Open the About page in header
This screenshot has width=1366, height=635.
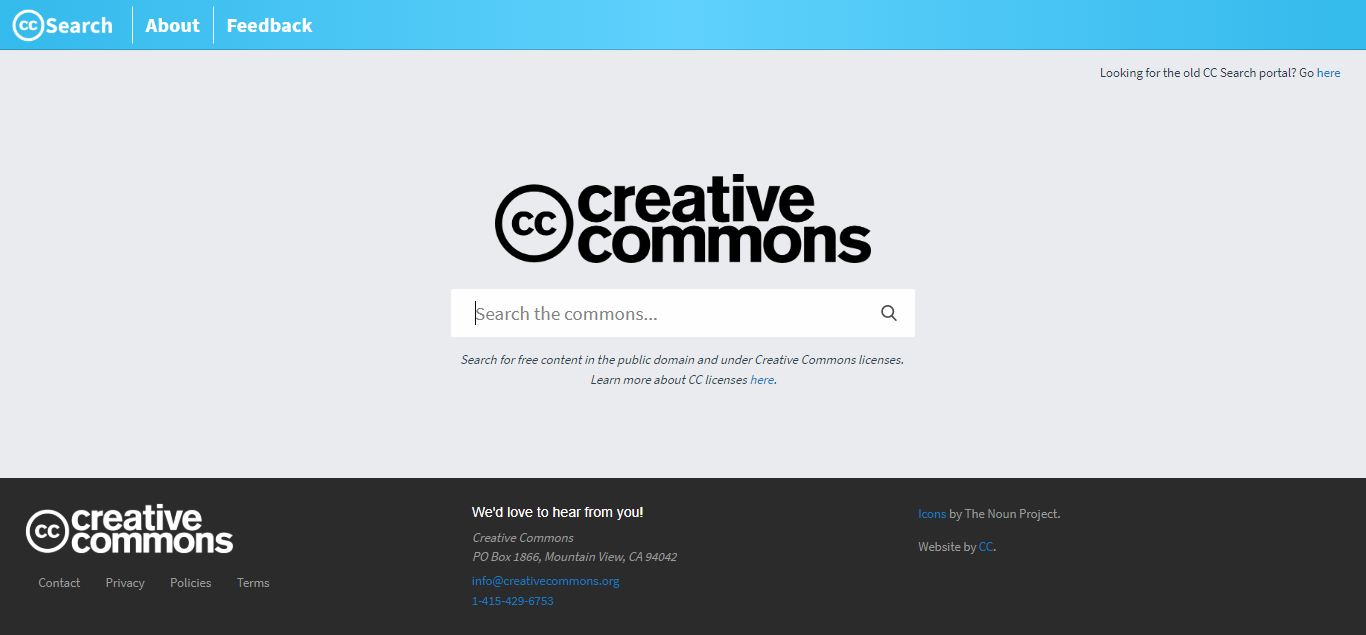coord(172,25)
